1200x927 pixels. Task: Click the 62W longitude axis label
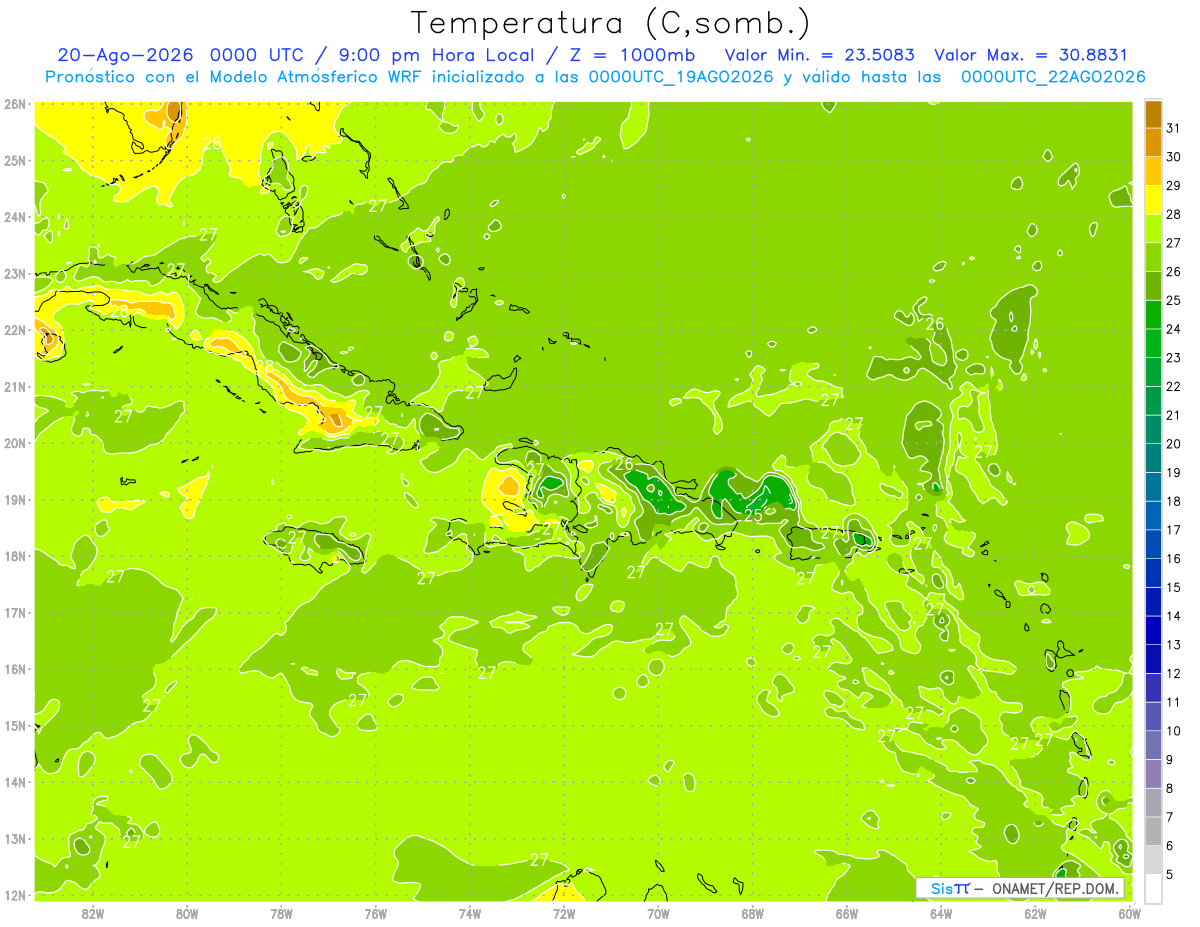tap(1035, 913)
